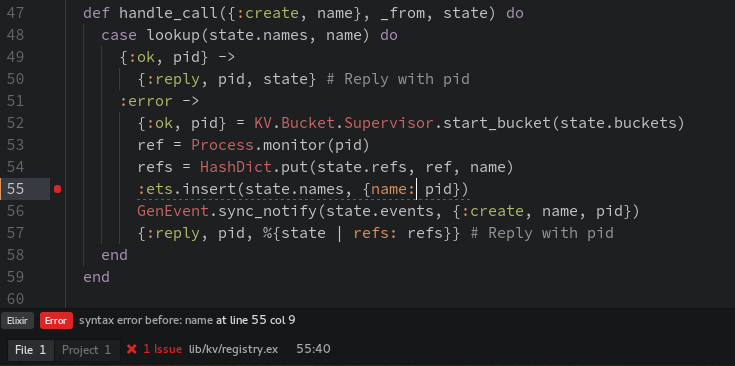Click 'HashDict' on line 54
735x366 pixels.
coord(236,167)
